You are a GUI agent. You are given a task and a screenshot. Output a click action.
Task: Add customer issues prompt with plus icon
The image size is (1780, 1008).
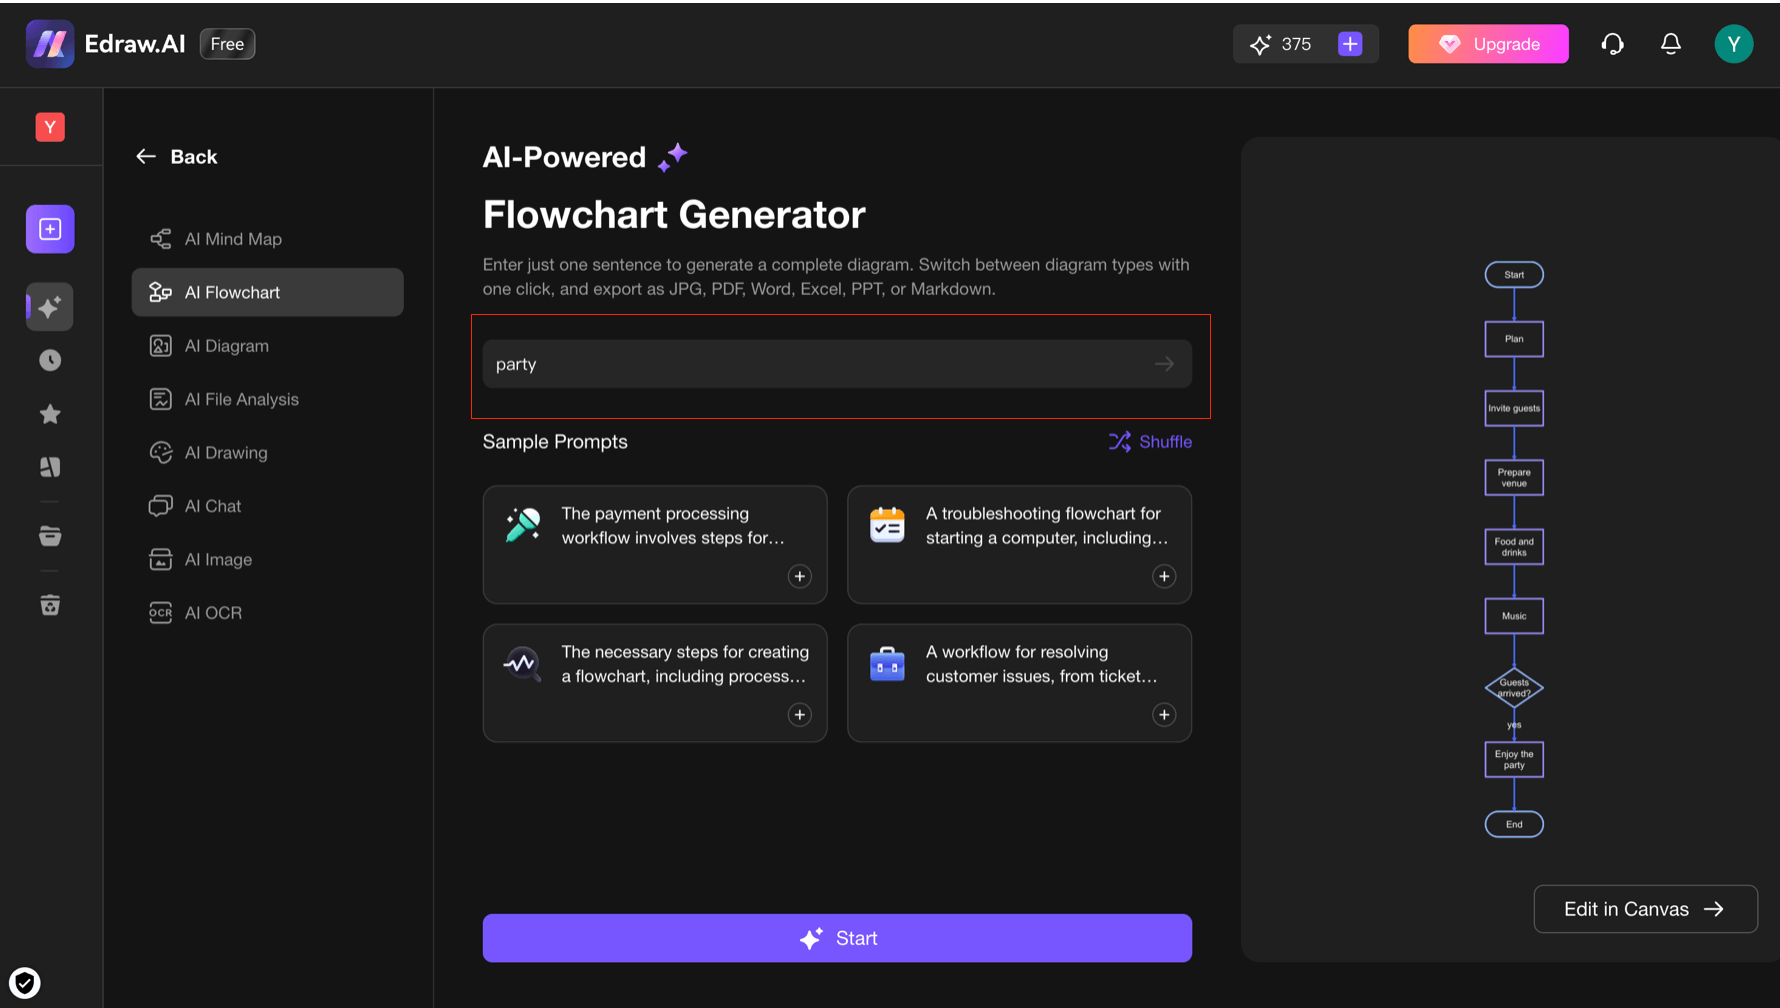pyautogui.click(x=1164, y=714)
